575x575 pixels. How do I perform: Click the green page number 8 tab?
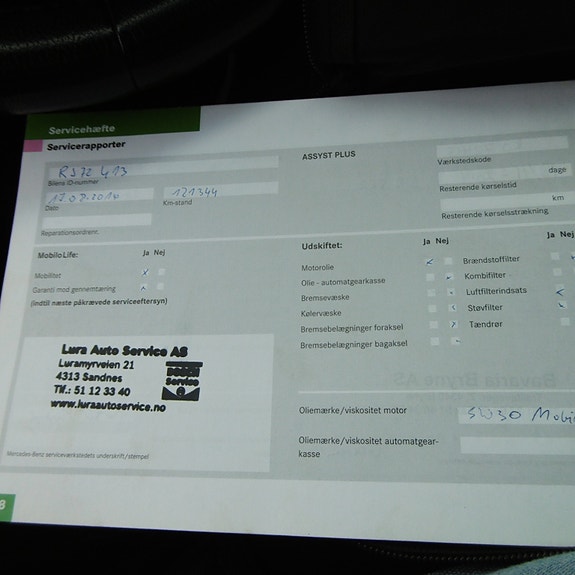click(7, 507)
